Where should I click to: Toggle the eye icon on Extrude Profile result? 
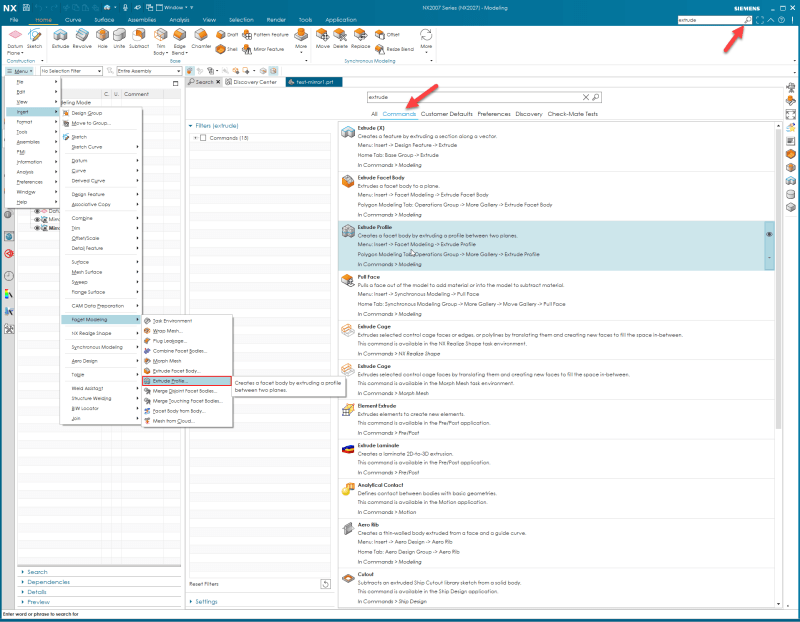[x=769, y=234]
